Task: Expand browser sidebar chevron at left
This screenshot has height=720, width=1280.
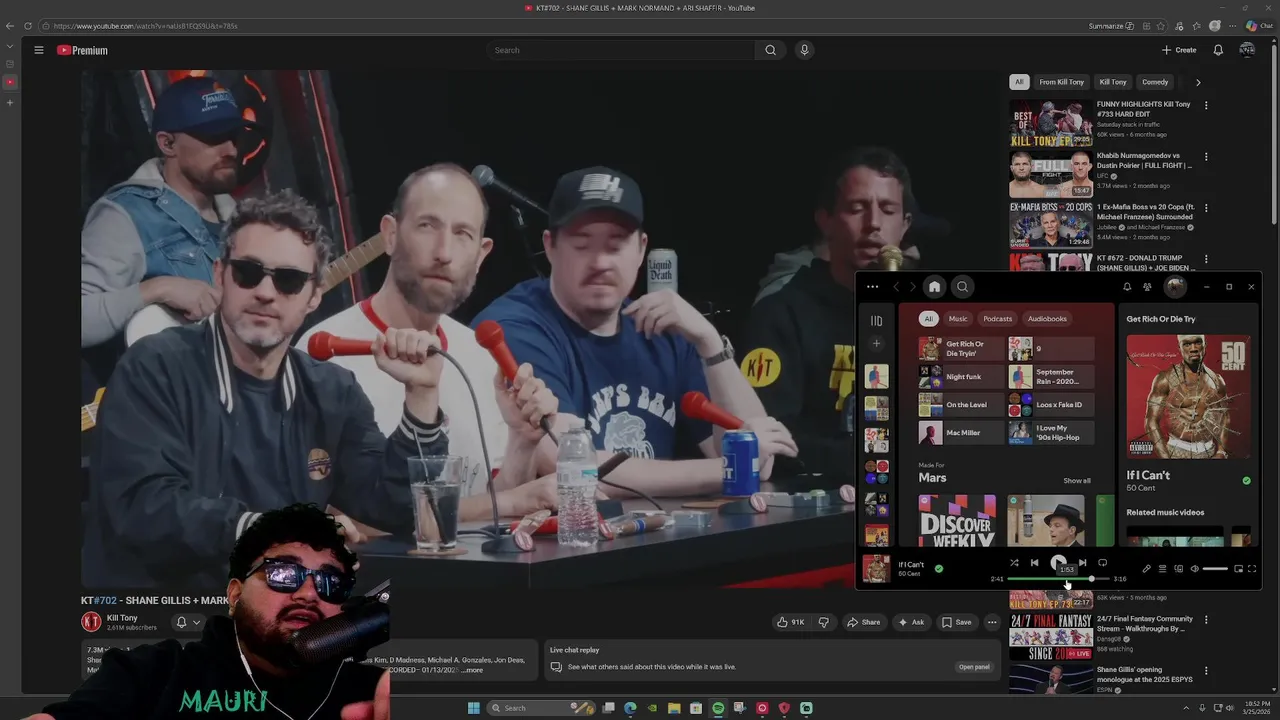Action: pos(10,46)
